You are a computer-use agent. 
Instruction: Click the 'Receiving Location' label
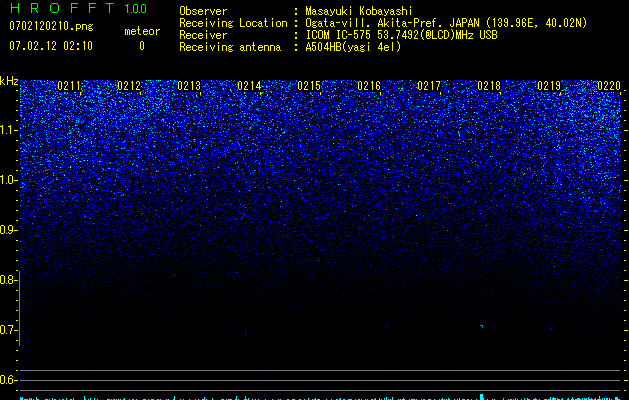tap(233, 23)
